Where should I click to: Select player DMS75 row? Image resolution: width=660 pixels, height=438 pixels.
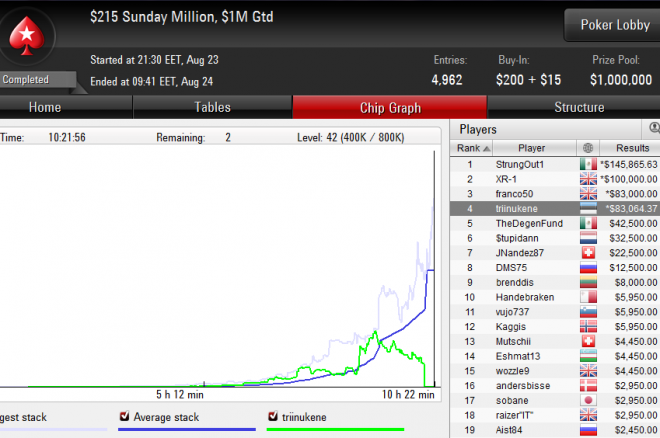[x=555, y=268]
